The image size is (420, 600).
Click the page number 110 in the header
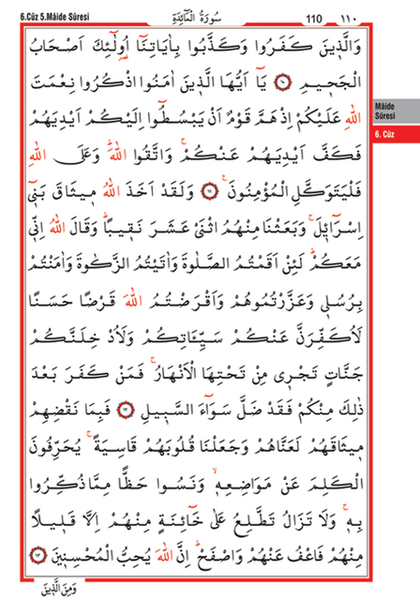314,18
